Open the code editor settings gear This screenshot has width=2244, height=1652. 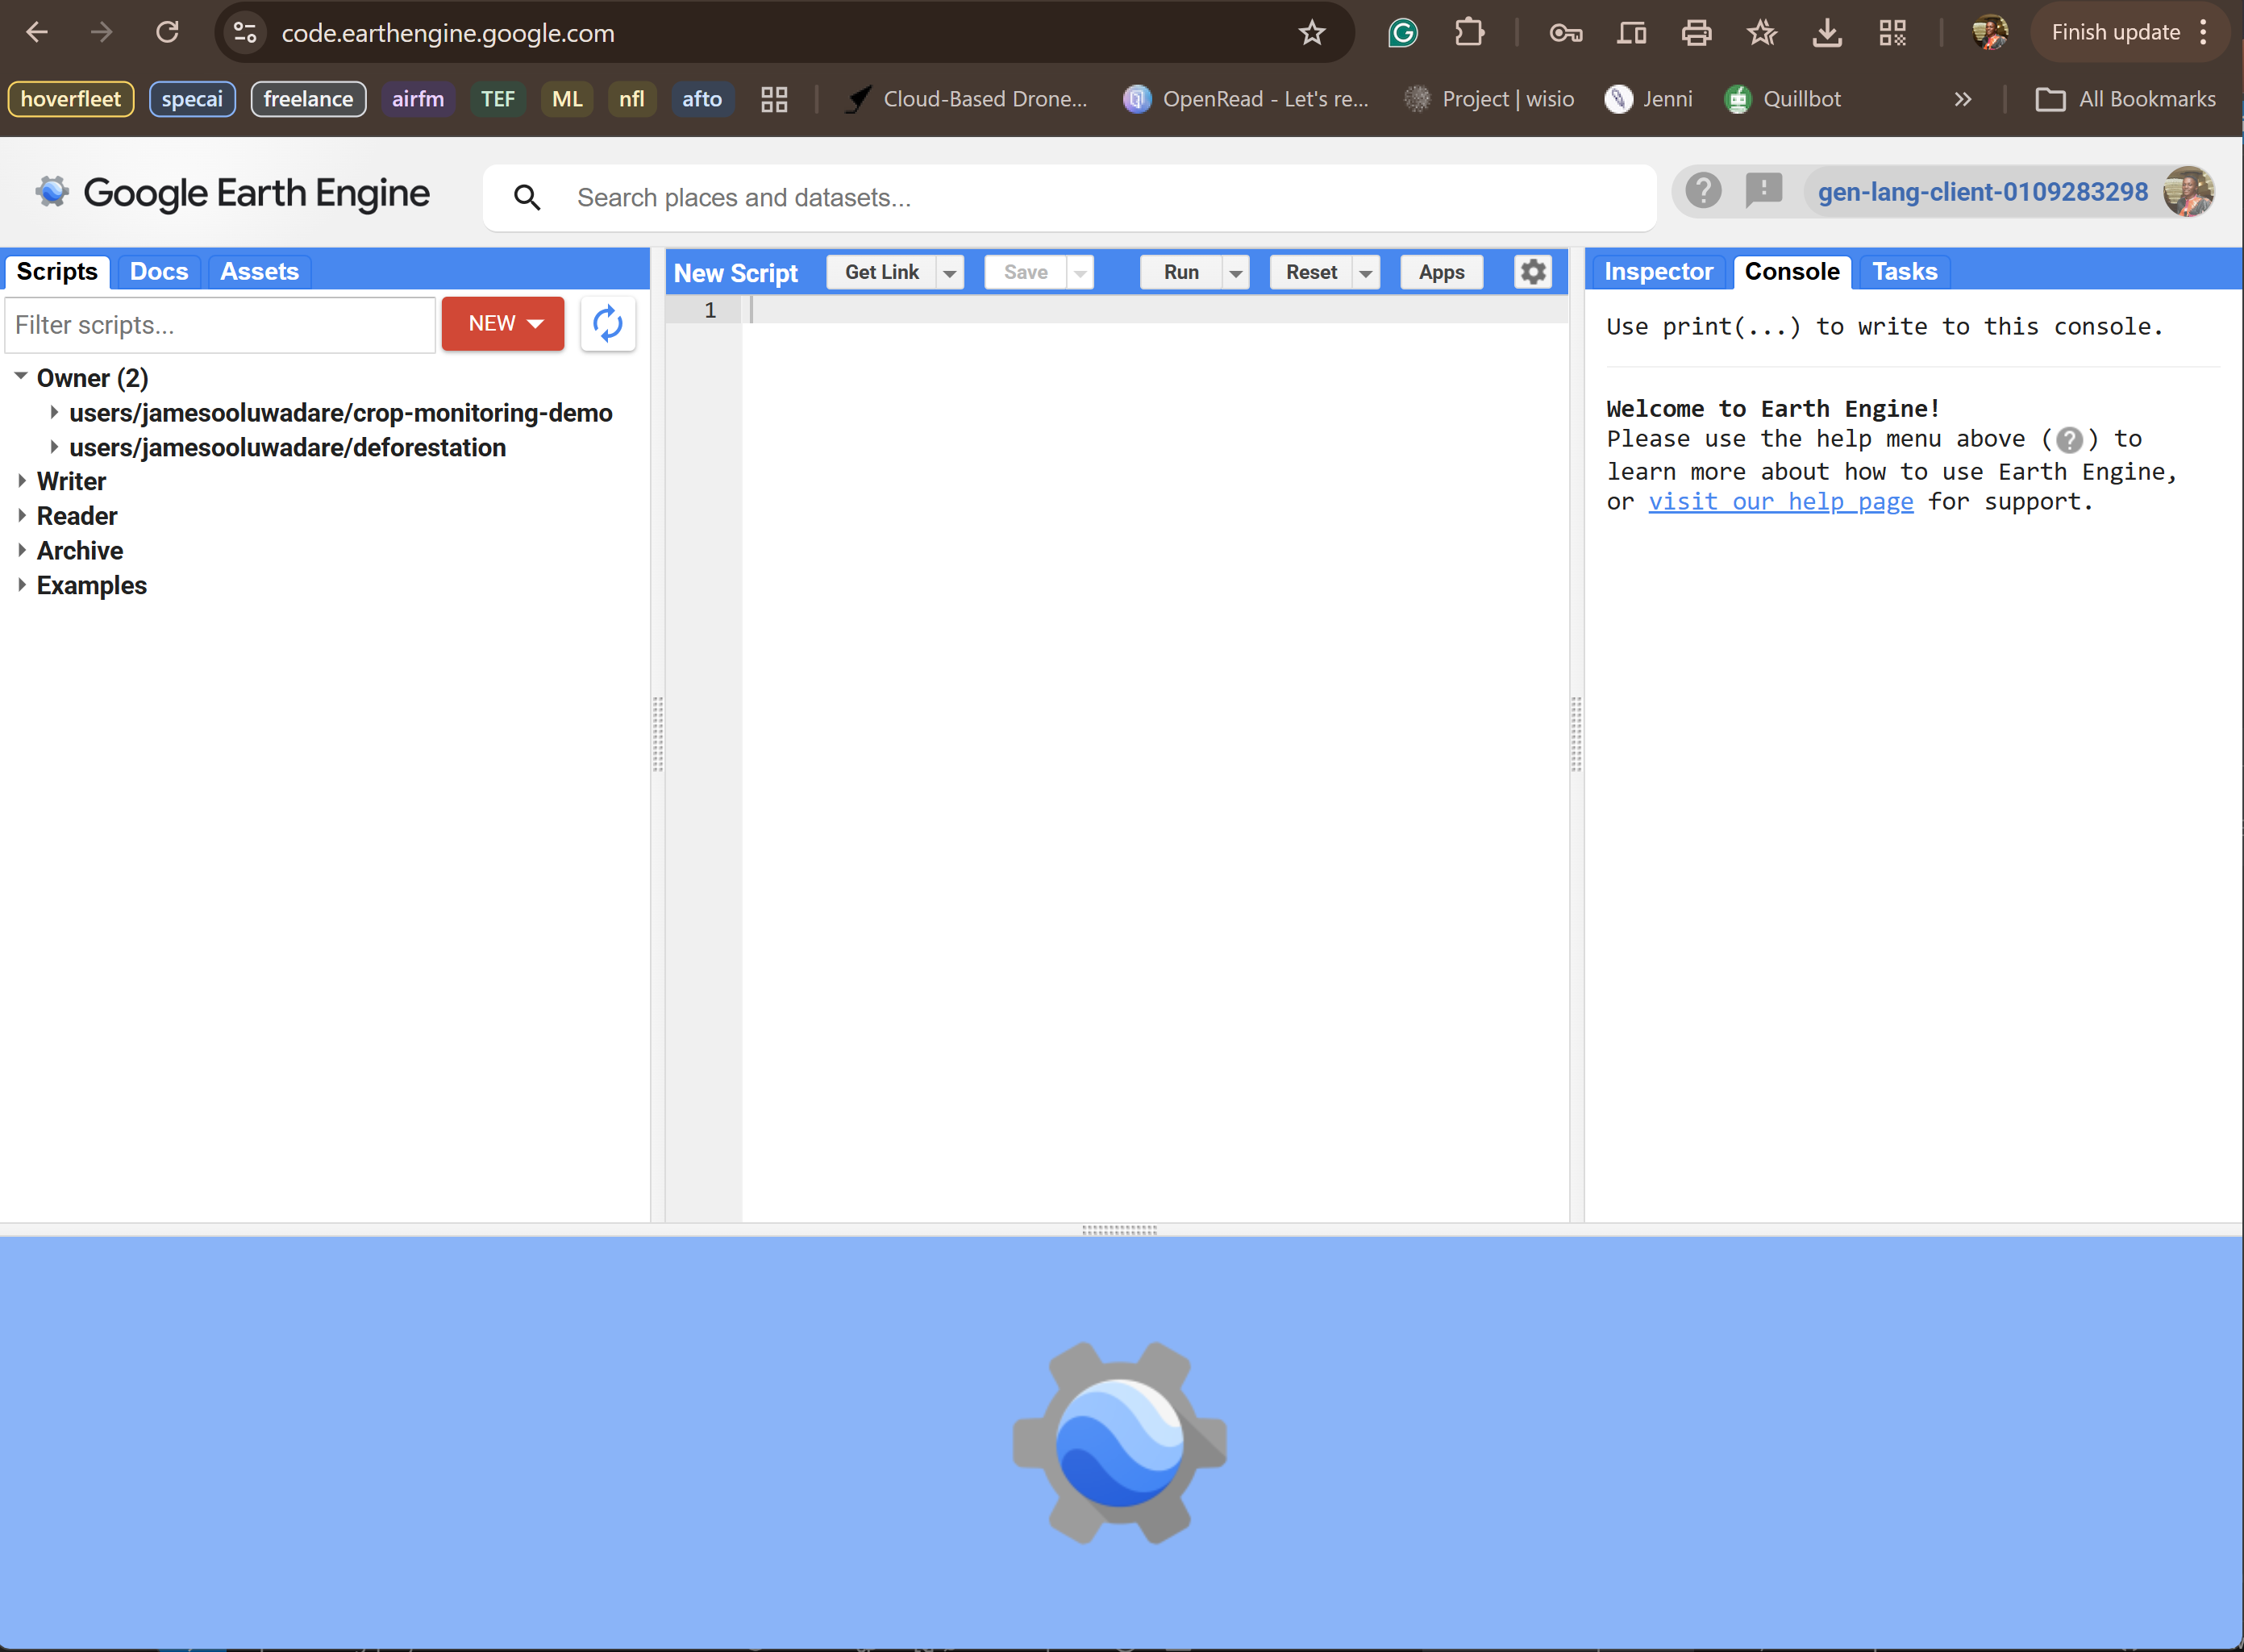point(1533,272)
